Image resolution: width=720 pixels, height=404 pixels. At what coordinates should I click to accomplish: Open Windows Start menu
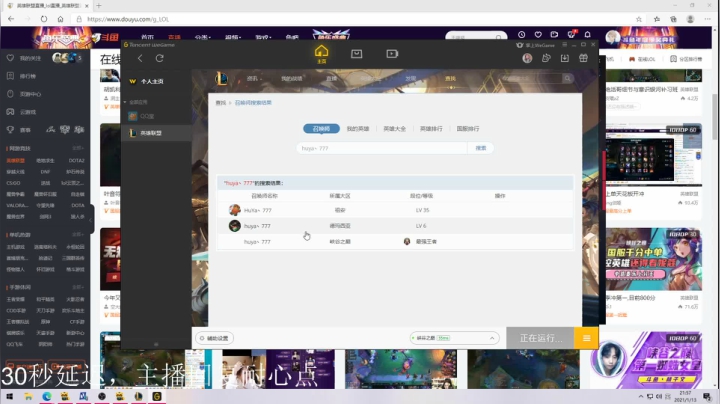(x=9, y=396)
